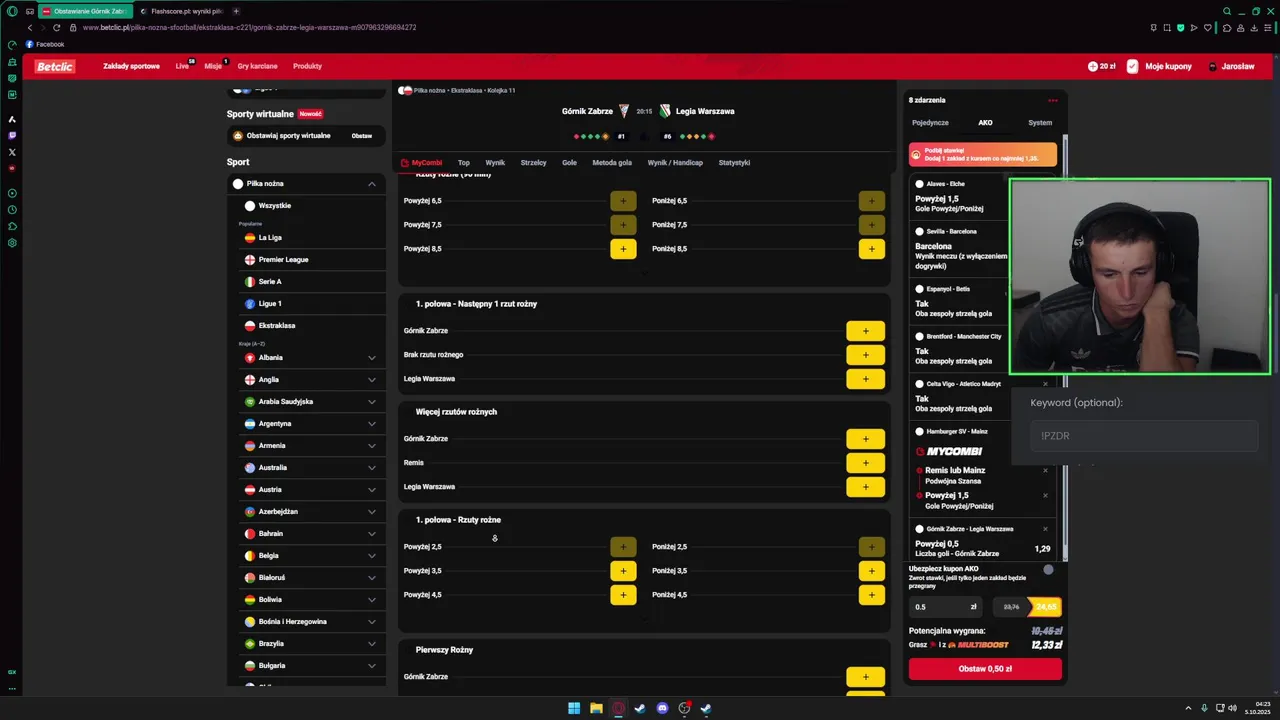Expand Belgia country list
Image resolution: width=1280 pixels, height=720 pixels.
(371, 556)
